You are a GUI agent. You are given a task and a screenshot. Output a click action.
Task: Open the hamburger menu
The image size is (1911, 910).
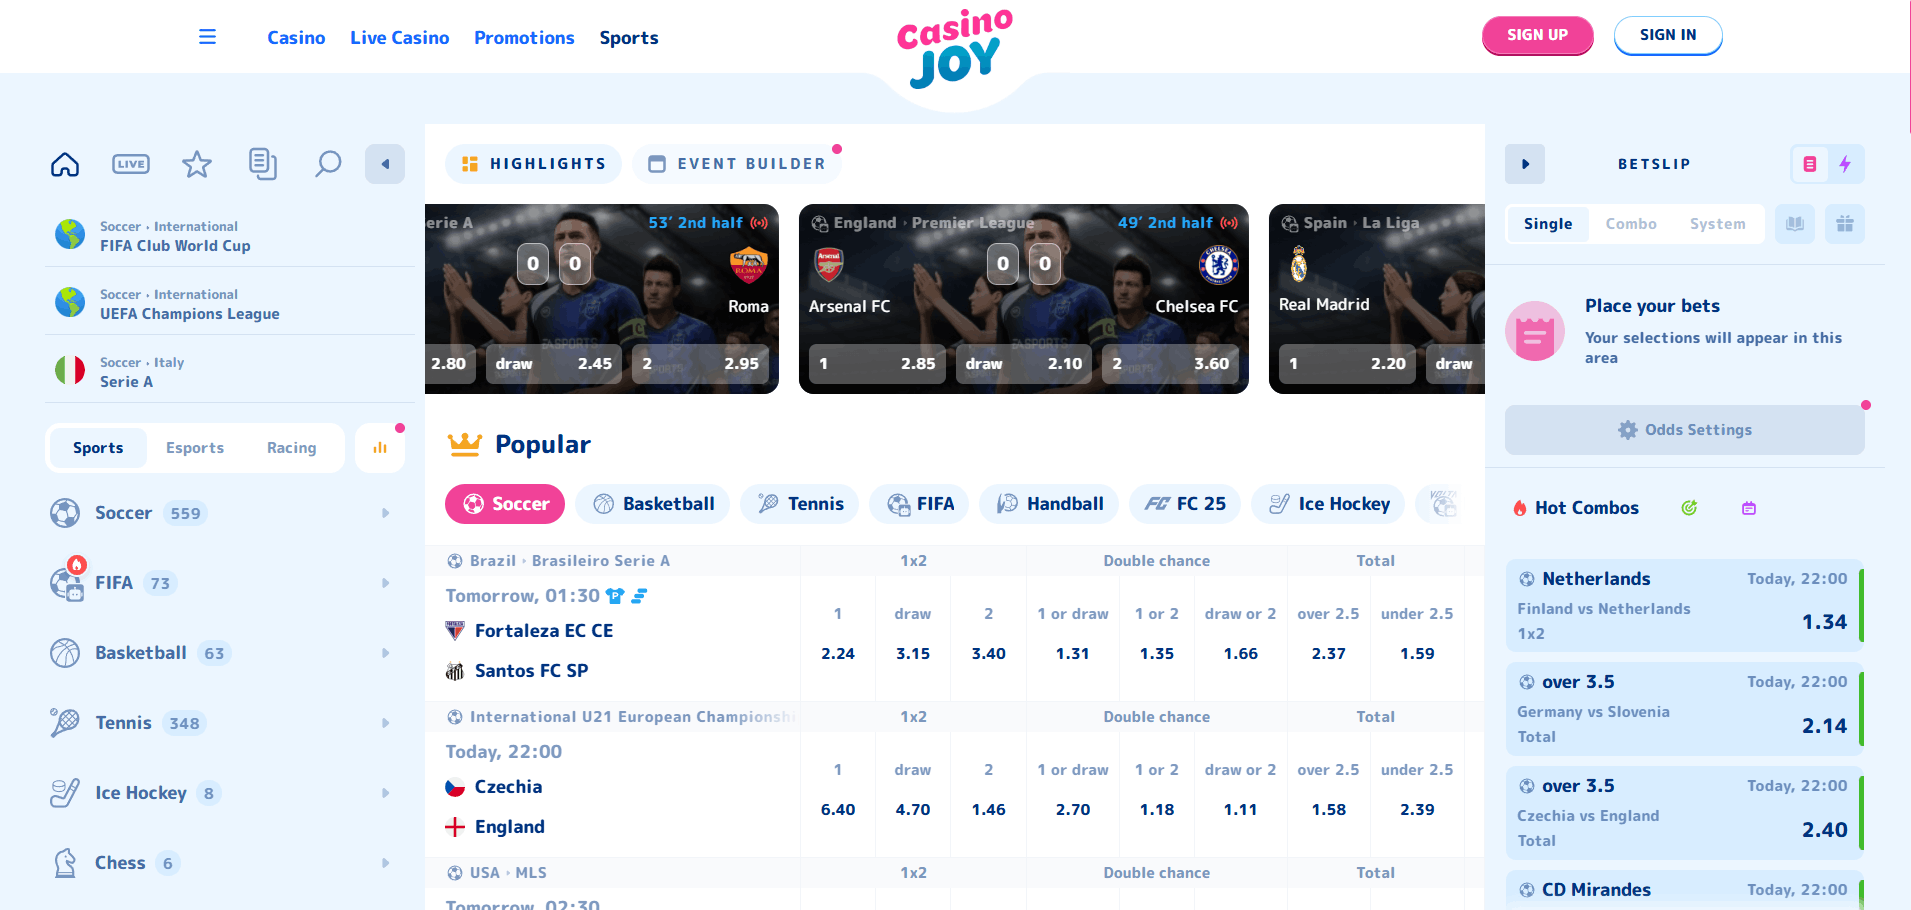(x=207, y=37)
